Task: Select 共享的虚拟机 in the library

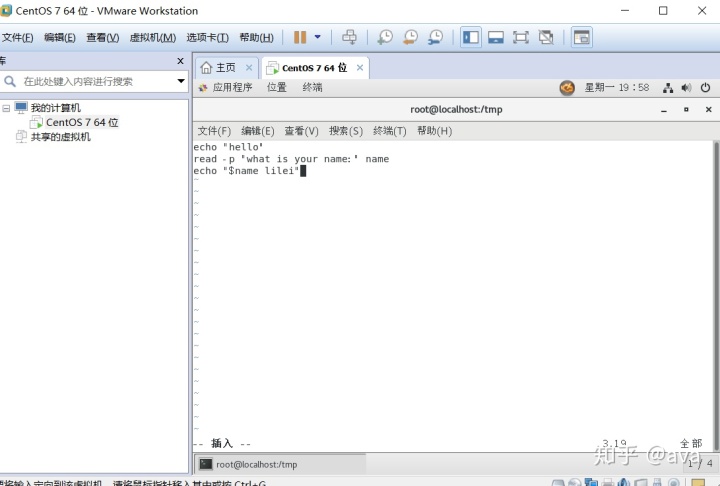Action: [x=61, y=137]
